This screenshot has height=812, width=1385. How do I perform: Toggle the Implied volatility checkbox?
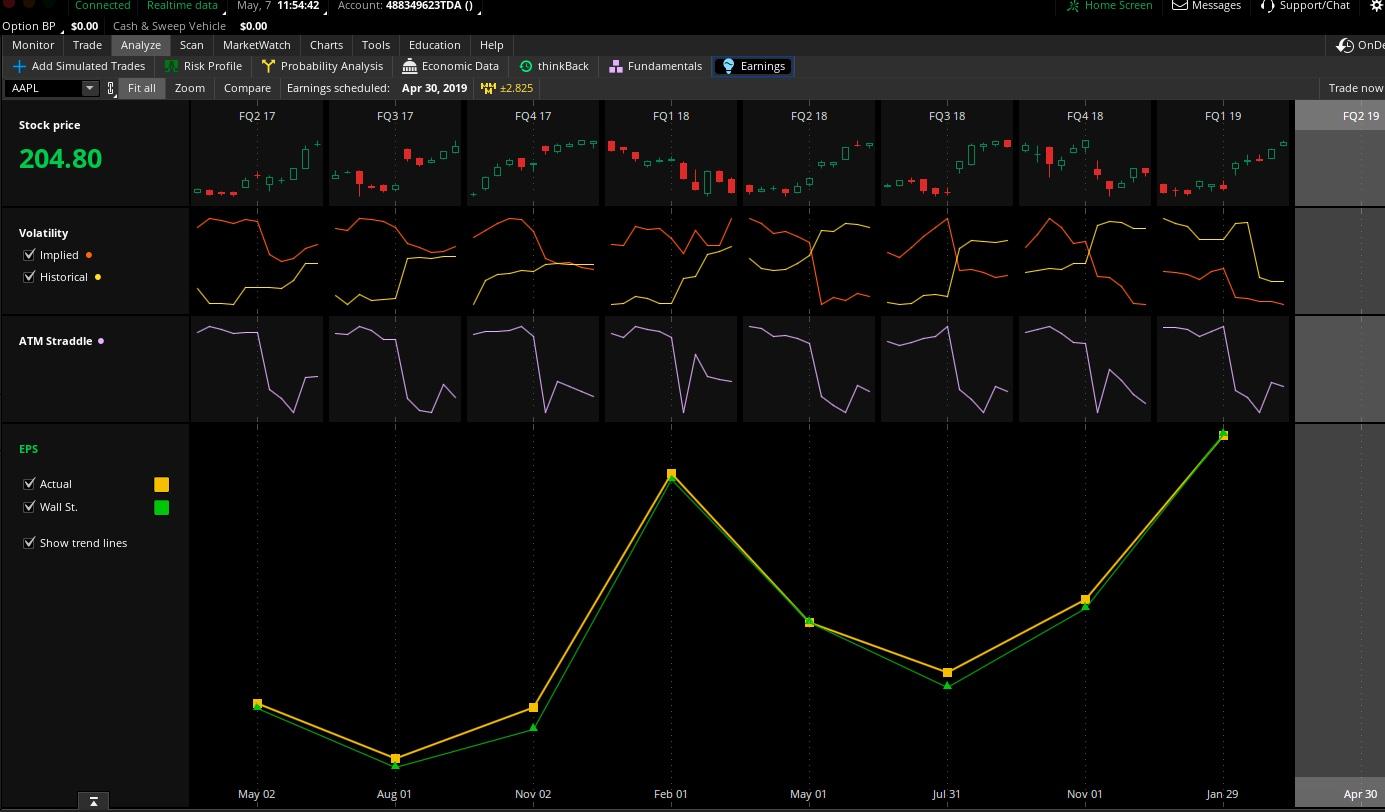[29, 254]
